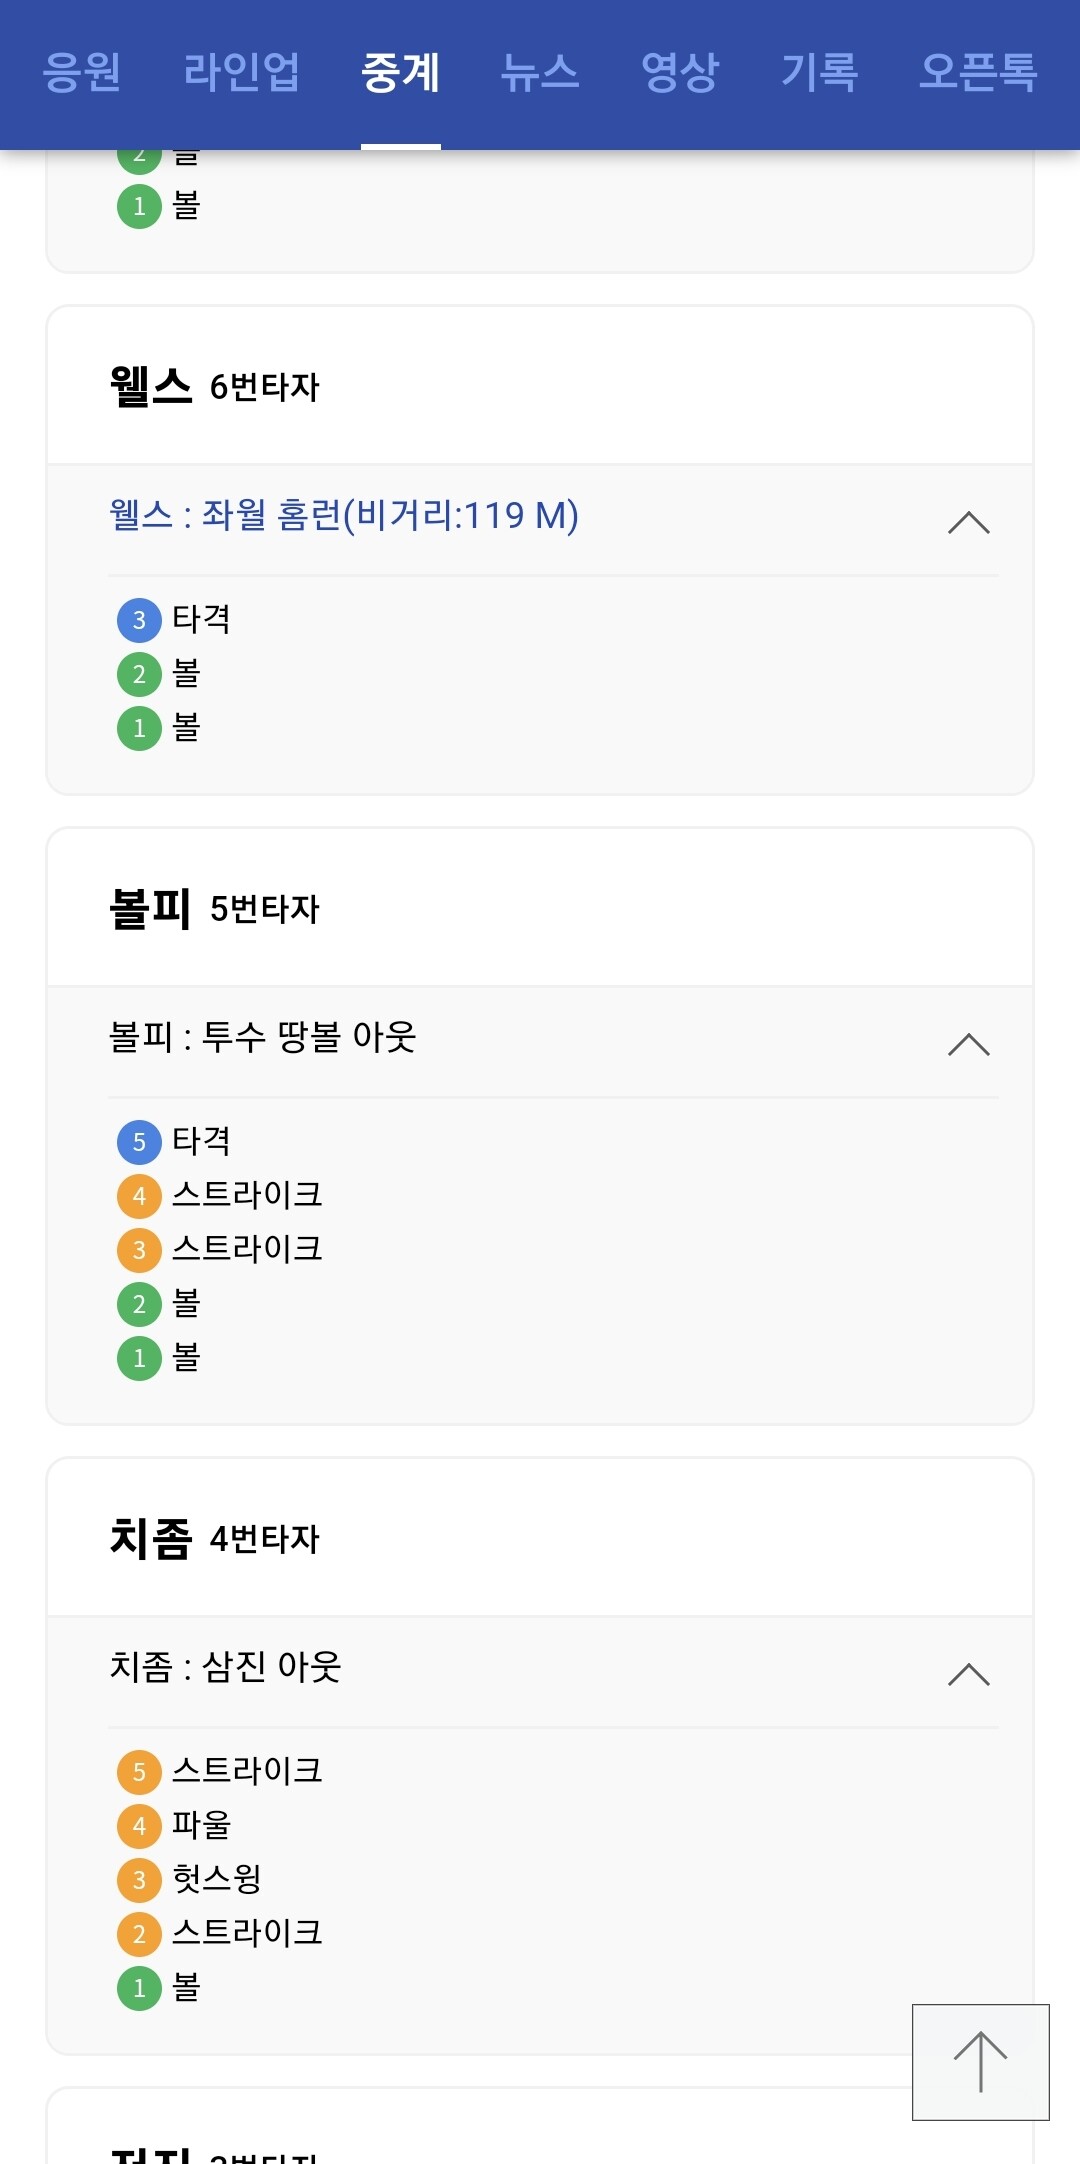The height and width of the screenshot is (2164, 1080).
Task: Select orange pitch 3 헛스윙 badge for 치좀
Action: (x=139, y=1880)
